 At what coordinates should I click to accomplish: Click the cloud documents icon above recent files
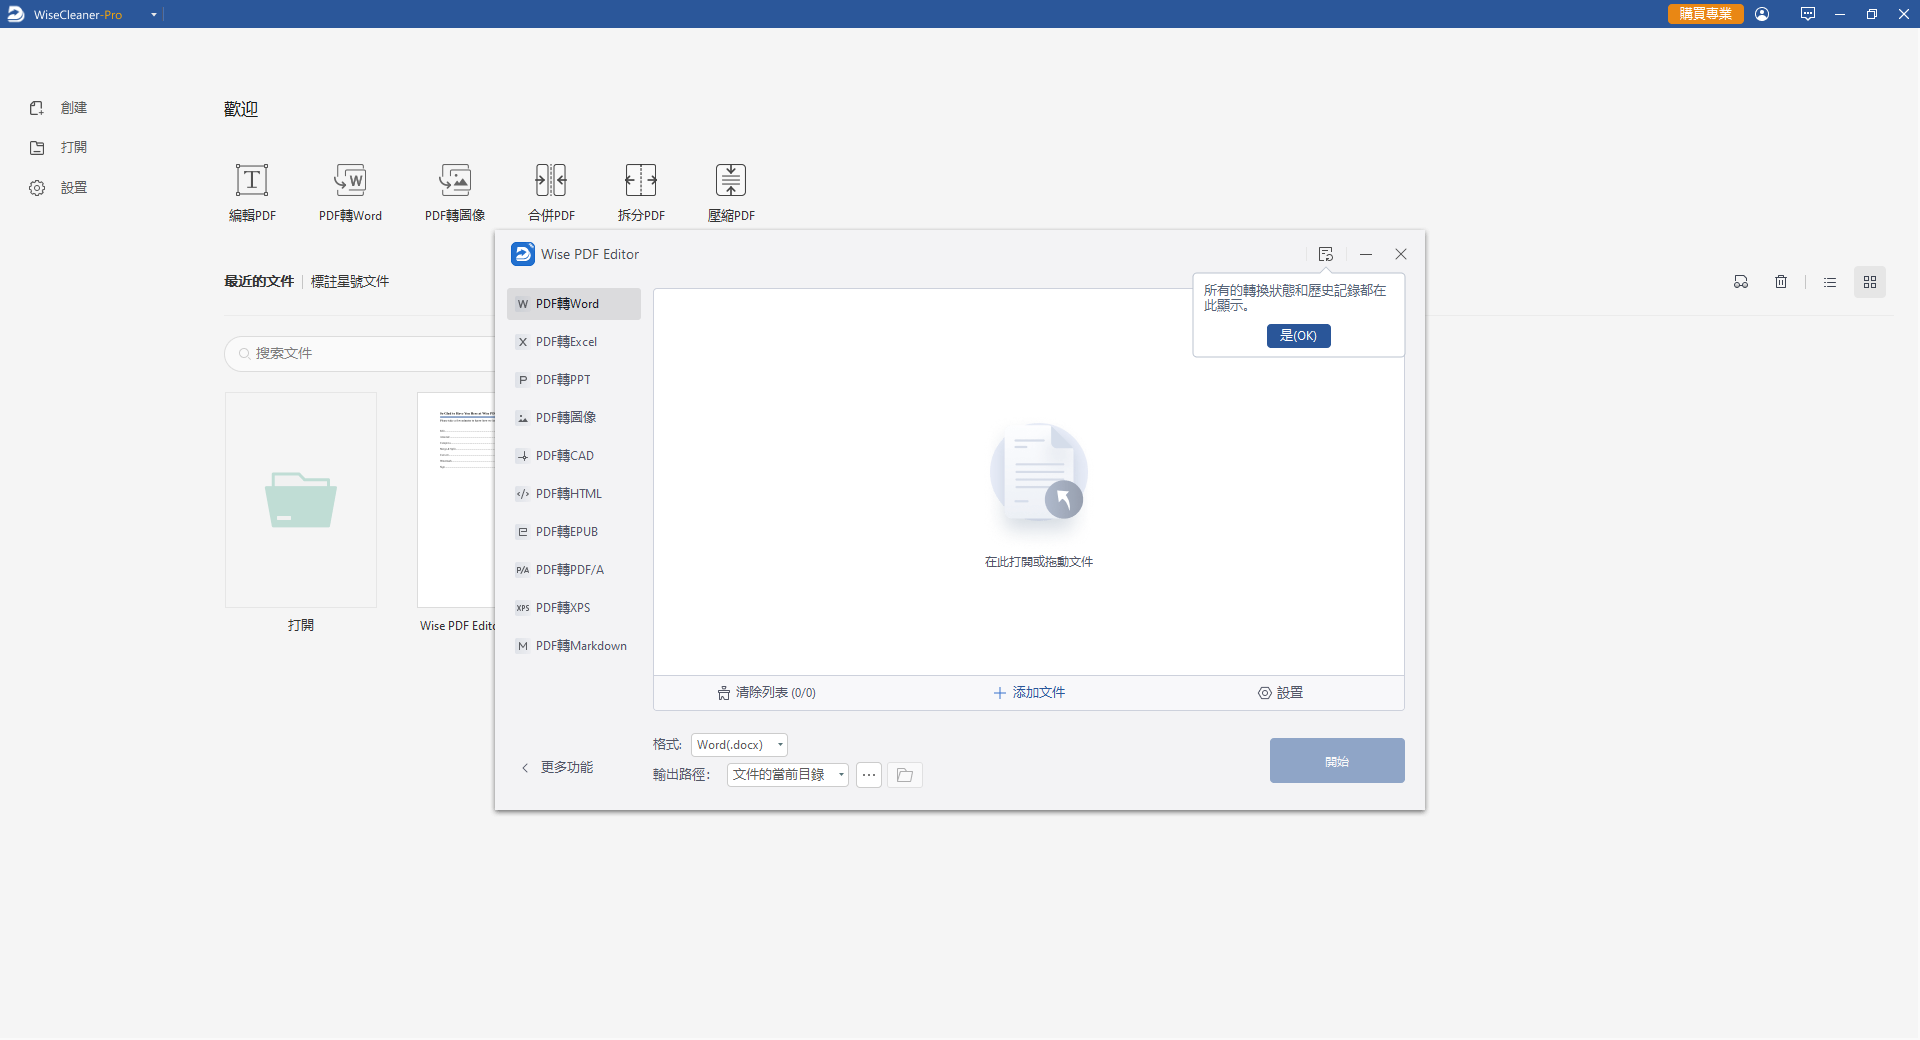[x=1741, y=282]
